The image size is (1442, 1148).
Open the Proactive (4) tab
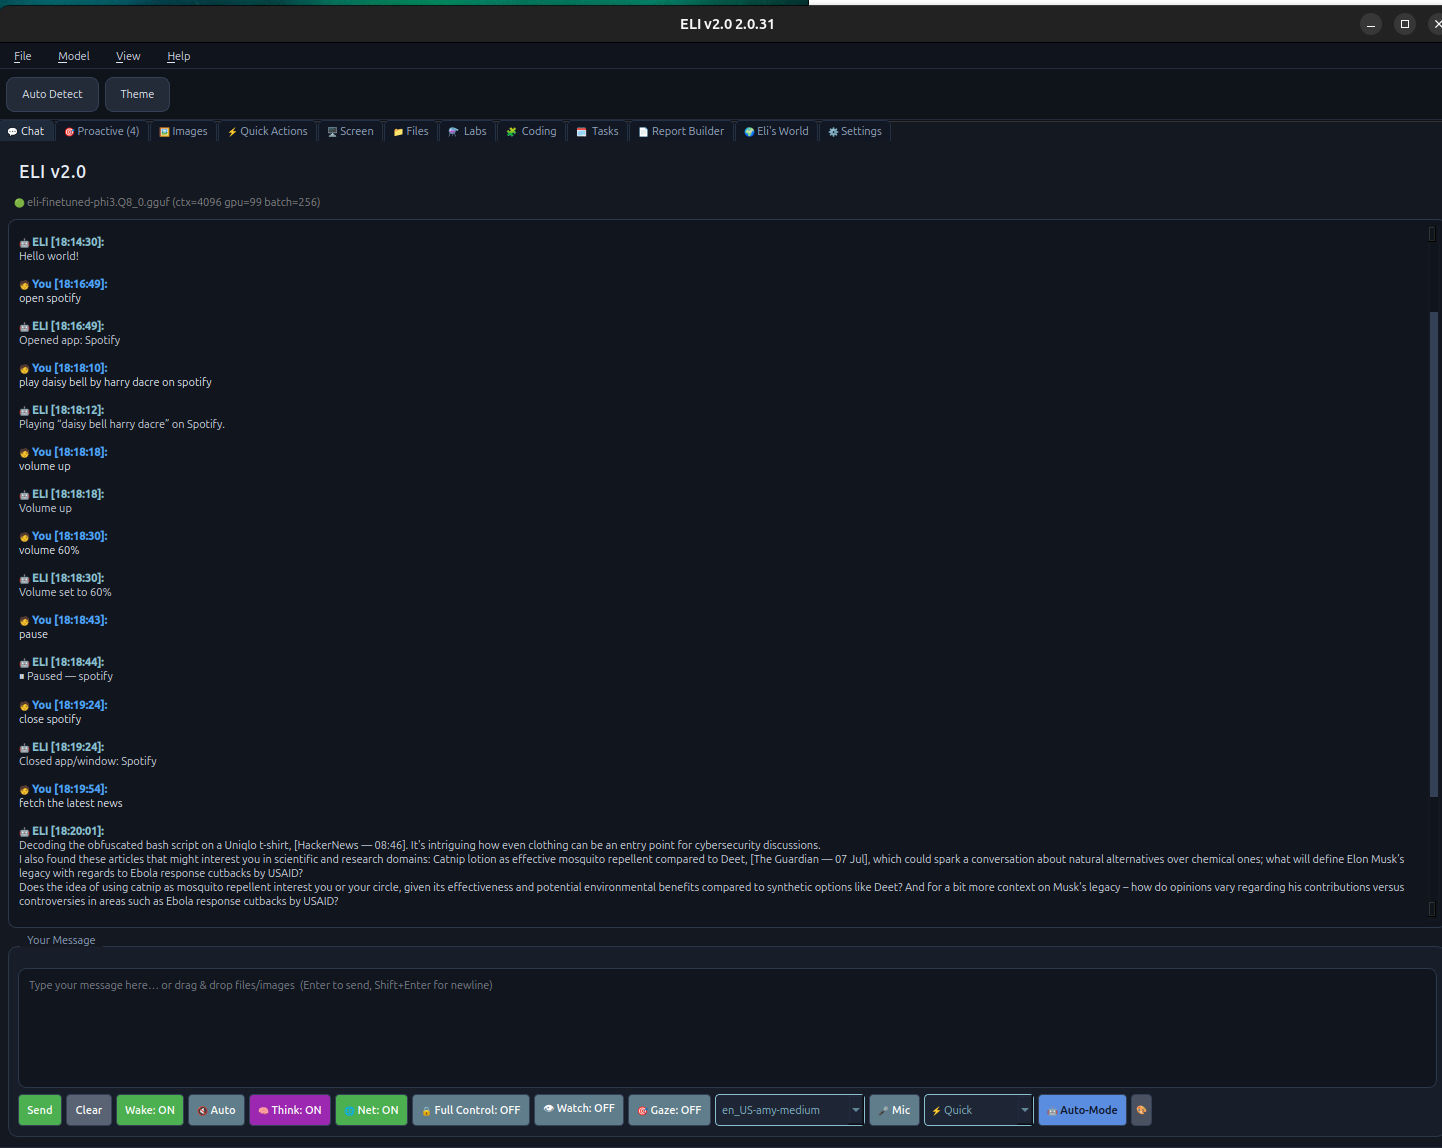[102, 131]
